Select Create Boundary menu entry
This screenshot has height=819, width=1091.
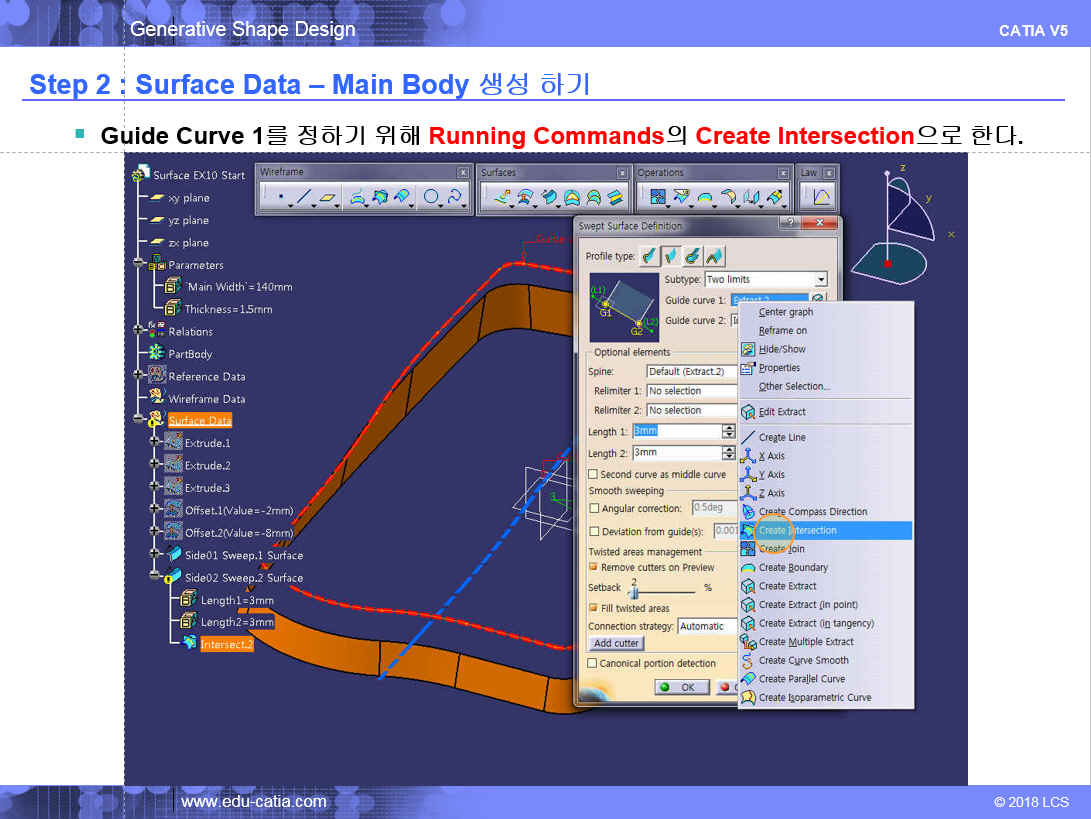point(792,567)
